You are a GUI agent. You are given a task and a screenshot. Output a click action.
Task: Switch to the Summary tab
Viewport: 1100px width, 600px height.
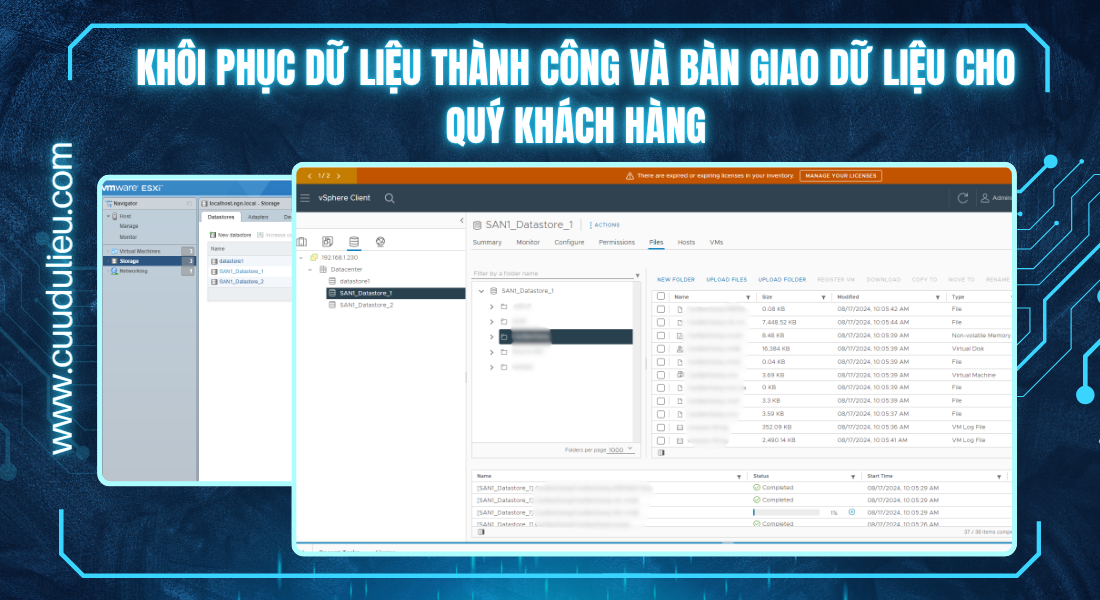[x=487, y=242]
